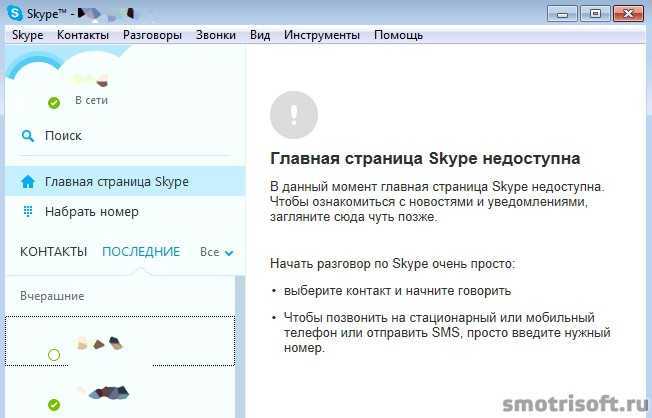Minimize the Skype window

(x=562, y=14)
